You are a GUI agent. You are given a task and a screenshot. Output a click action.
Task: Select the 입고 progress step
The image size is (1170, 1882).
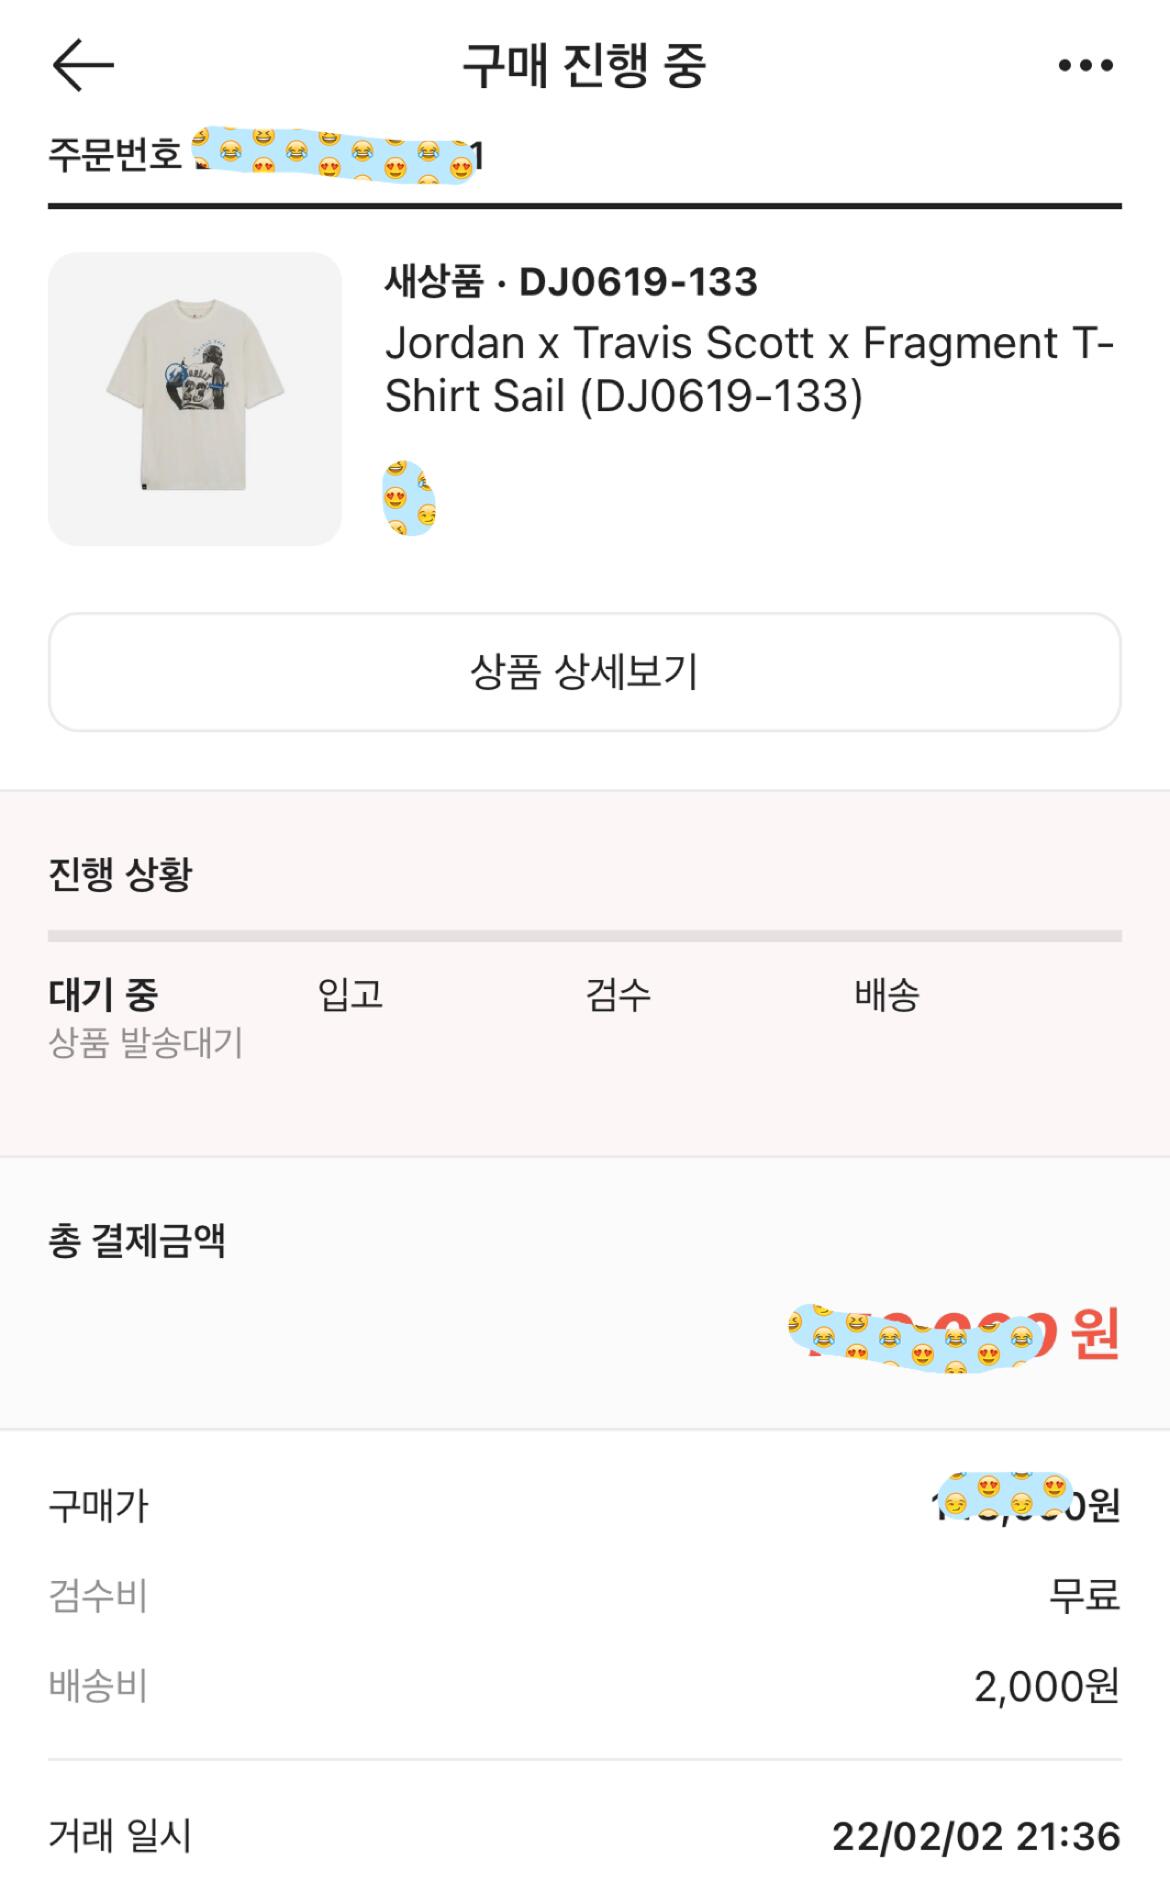[350, 994]
